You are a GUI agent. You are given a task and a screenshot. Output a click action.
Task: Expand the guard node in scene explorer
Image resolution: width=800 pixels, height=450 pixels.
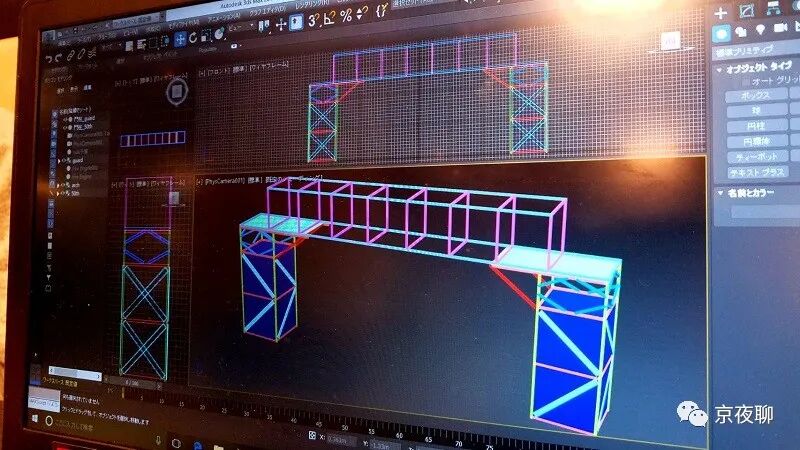[x=59, y=161]
